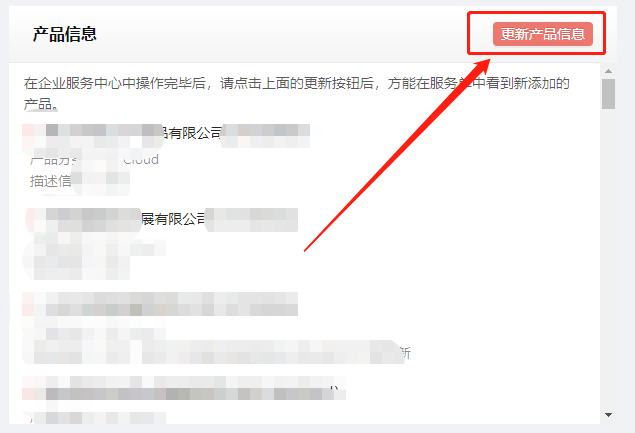Click the empty scrollbar track below thumb
The height and width of the screenshot is (433, 635).
608,259
